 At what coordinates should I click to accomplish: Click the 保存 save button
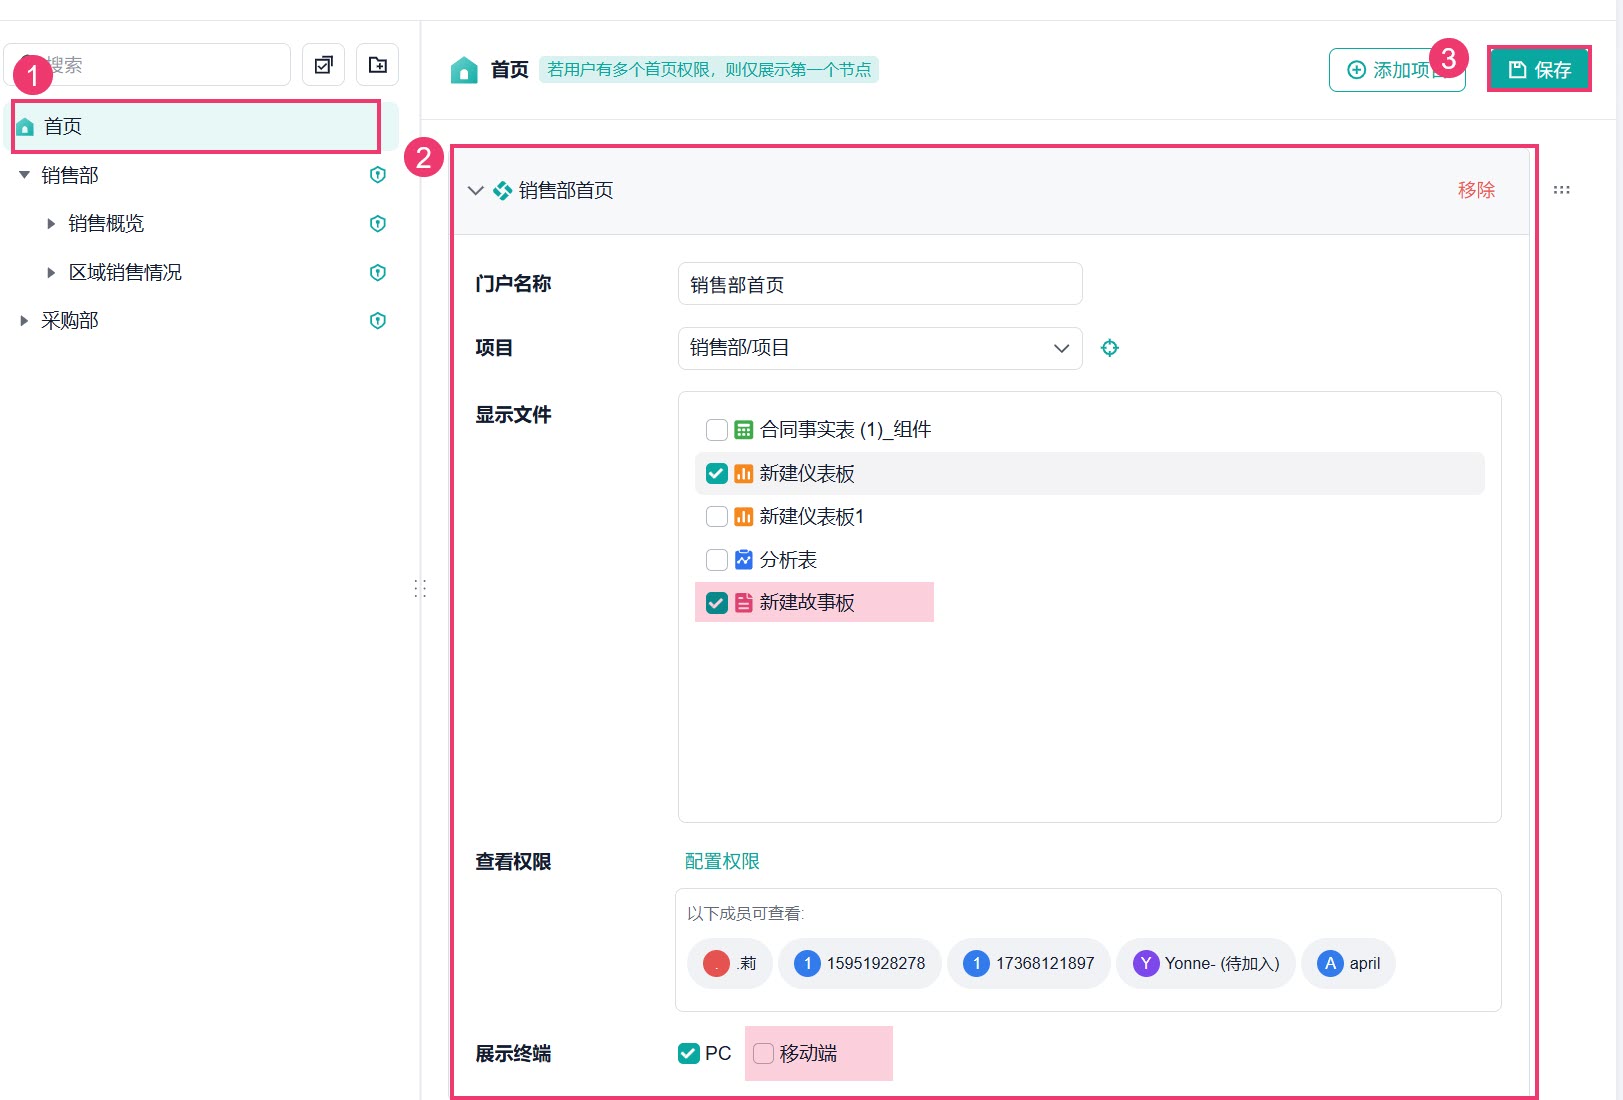click(1539, 70)
